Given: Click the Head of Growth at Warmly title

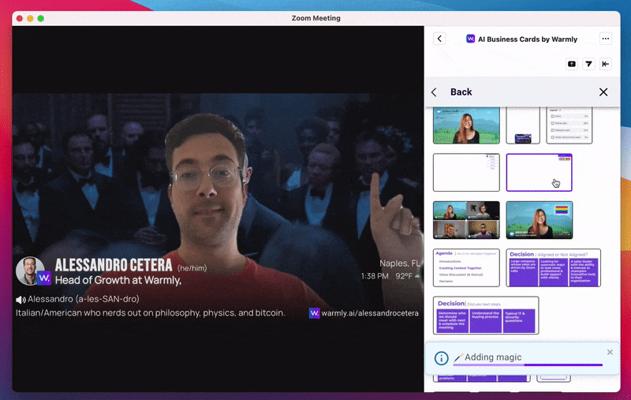Looking at the screenshot, I should 118,280.
